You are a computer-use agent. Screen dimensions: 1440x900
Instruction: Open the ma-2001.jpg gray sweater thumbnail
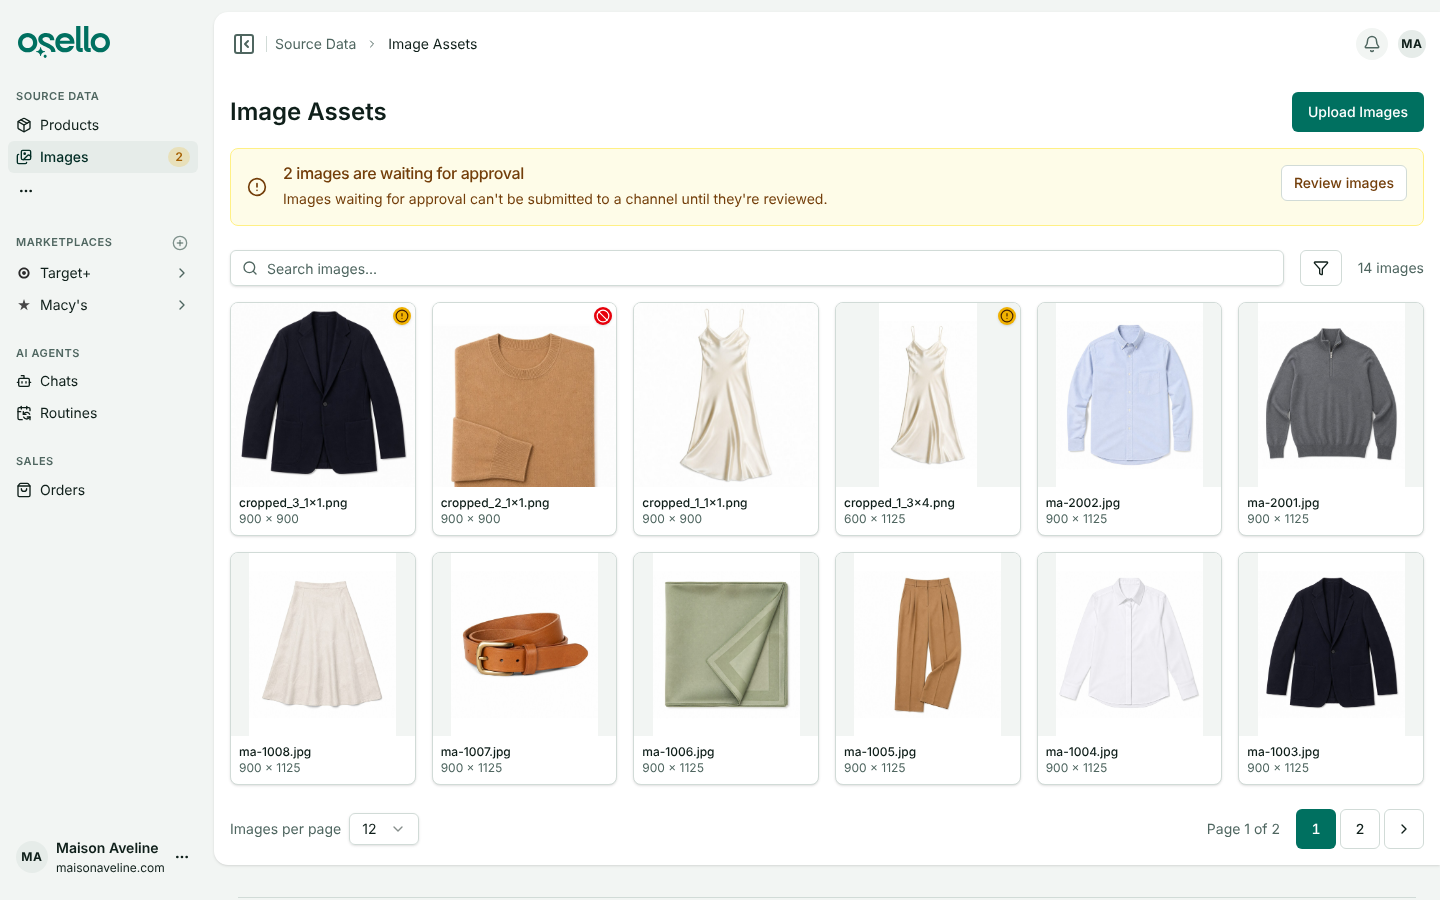[x=1331, y=395]
